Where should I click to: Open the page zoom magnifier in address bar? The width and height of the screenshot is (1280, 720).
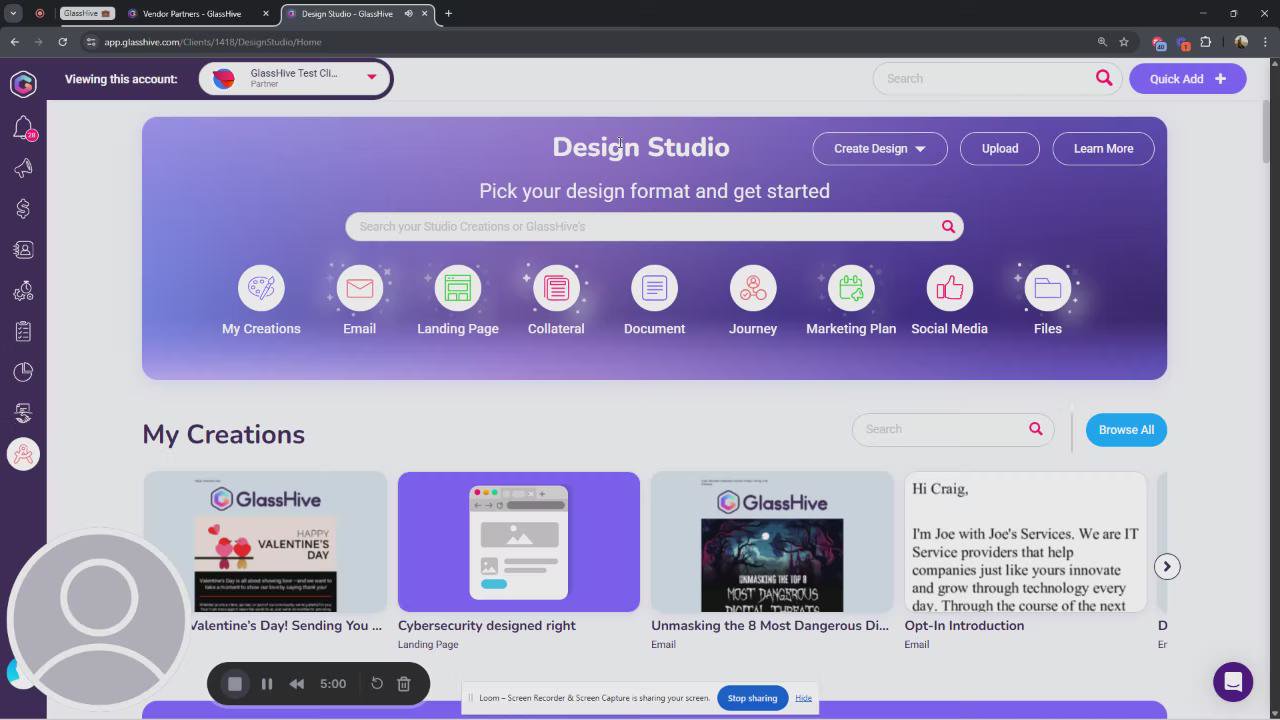tap(1102, 42)
